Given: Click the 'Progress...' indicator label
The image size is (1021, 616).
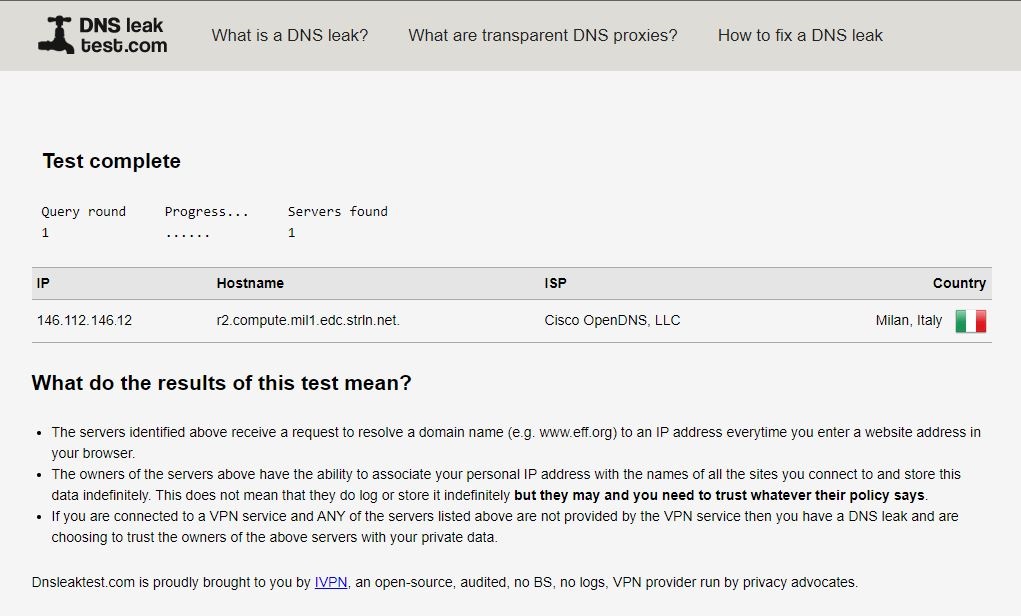Looking at the screenshot, I should click(x=206, y=211).
